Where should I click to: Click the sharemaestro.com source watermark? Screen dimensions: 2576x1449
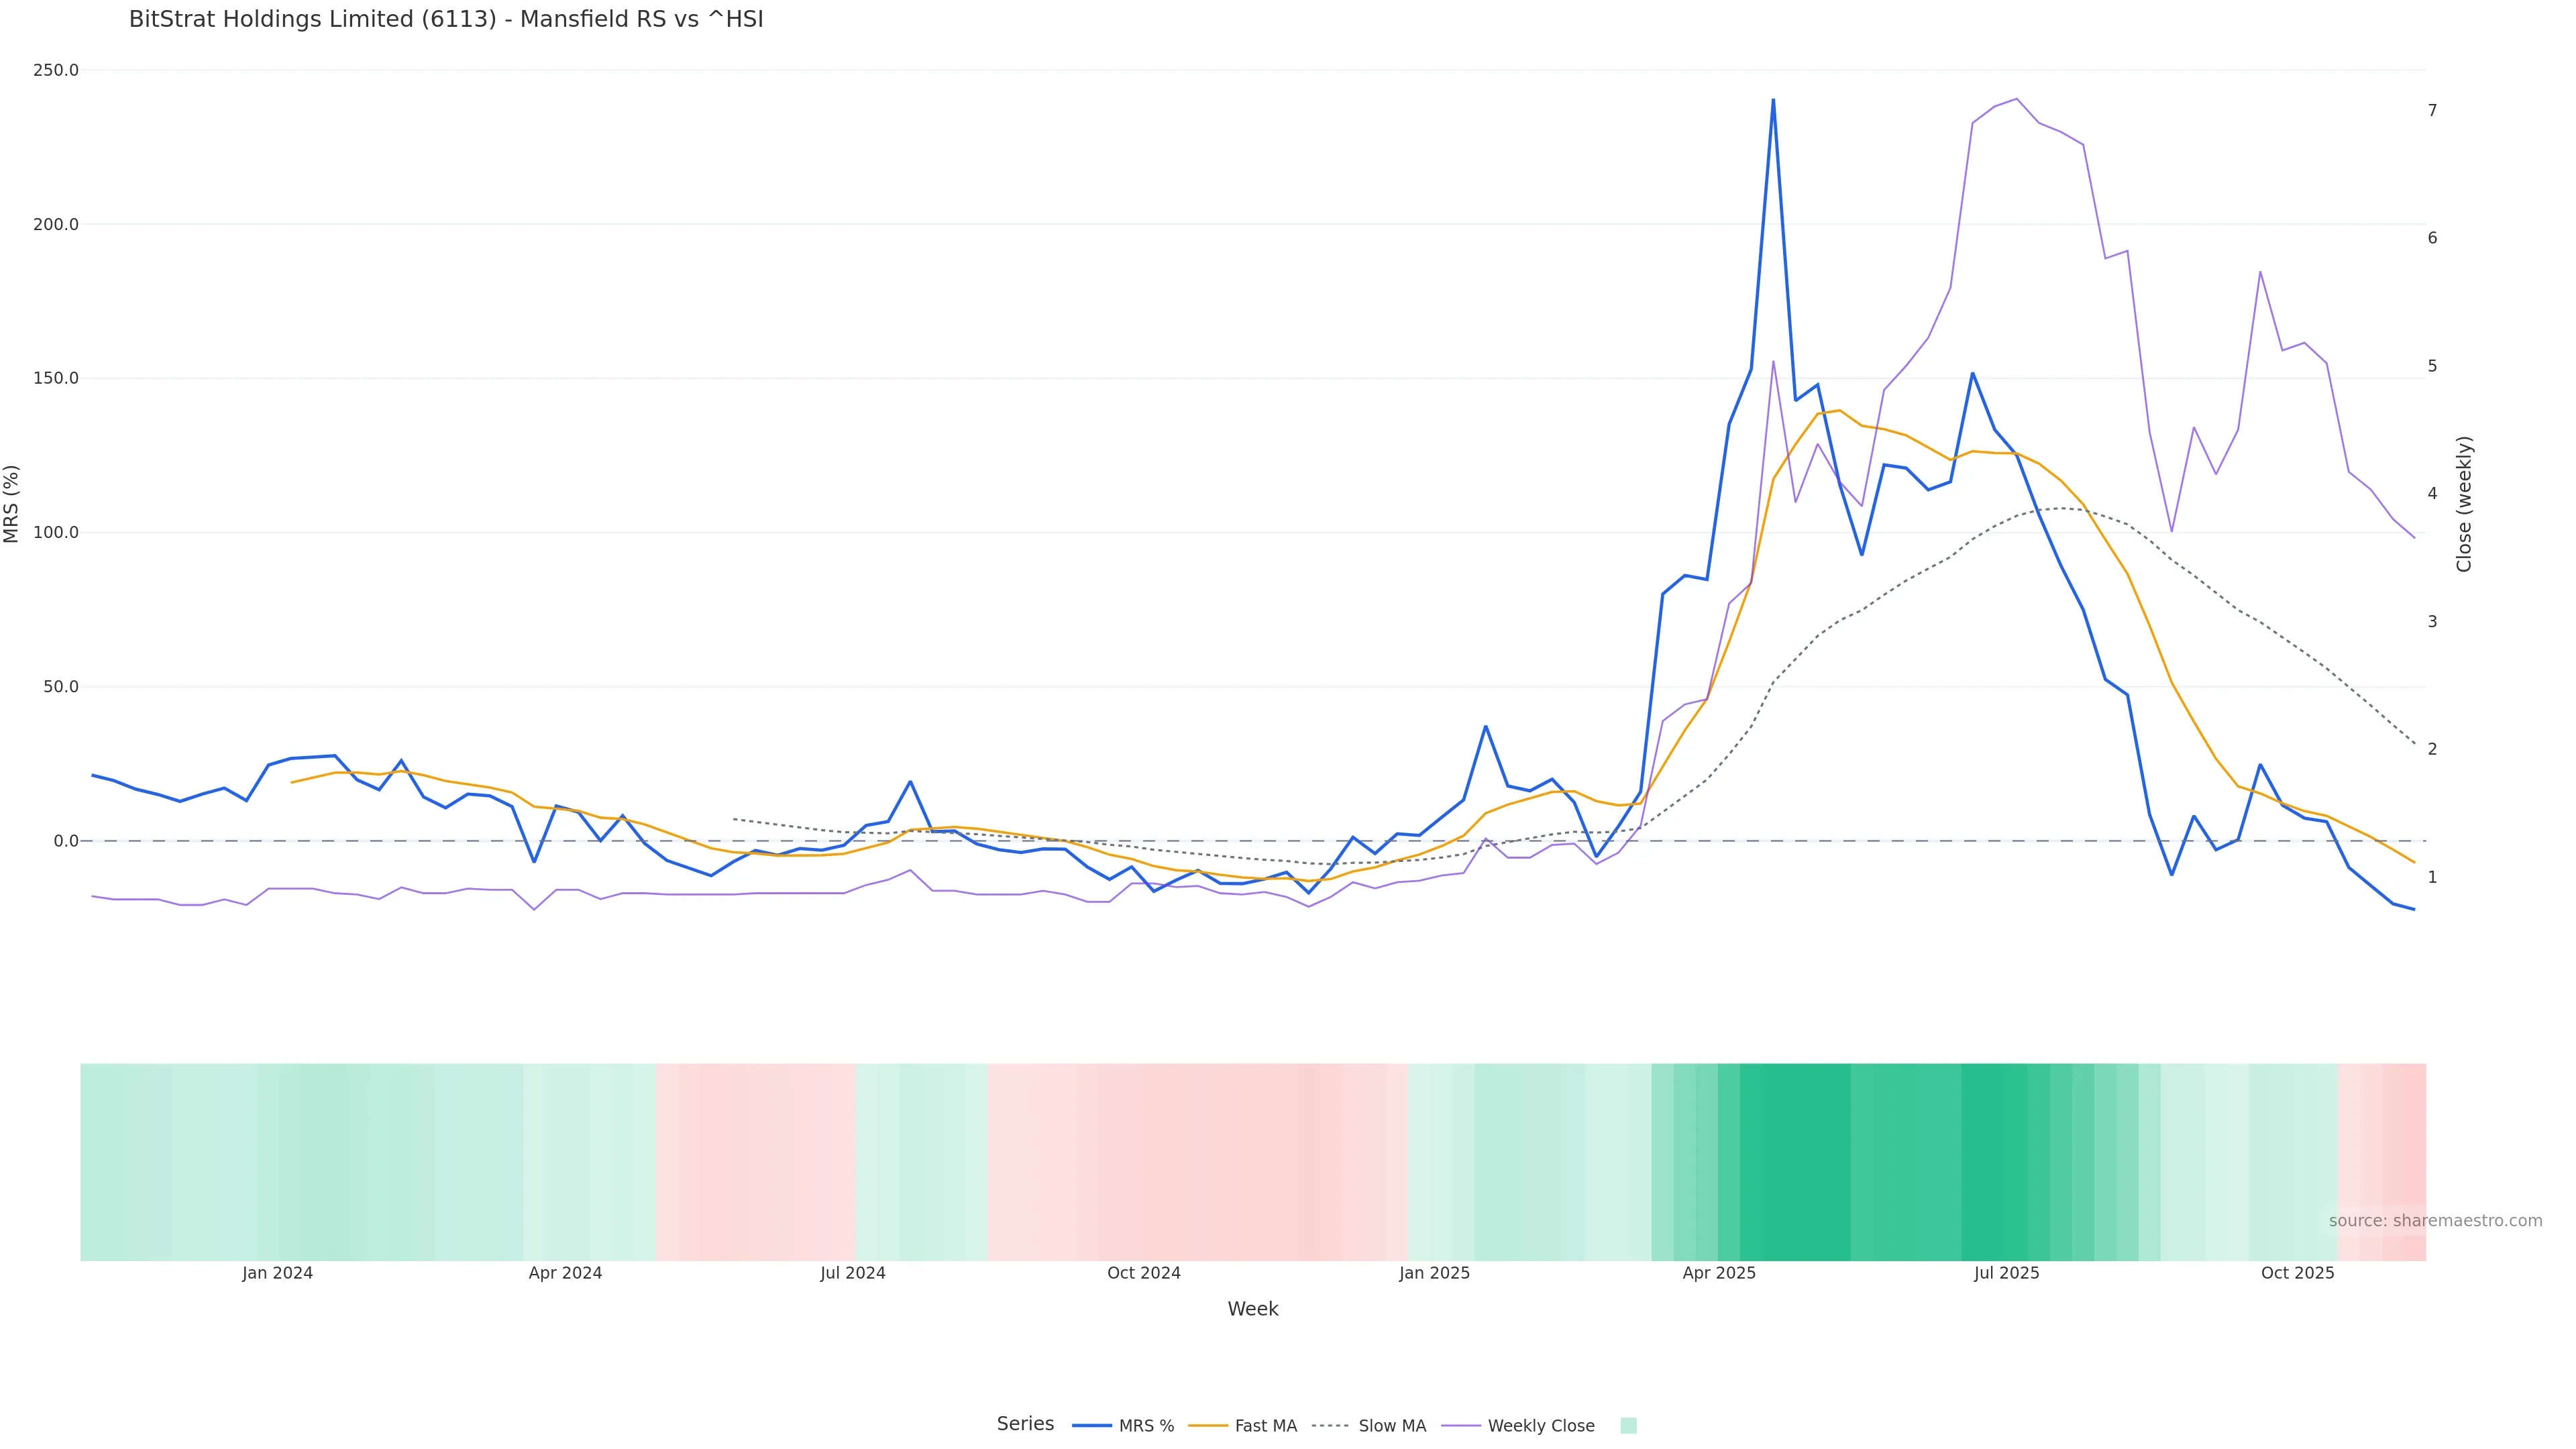click(x=2435, y=1221)
